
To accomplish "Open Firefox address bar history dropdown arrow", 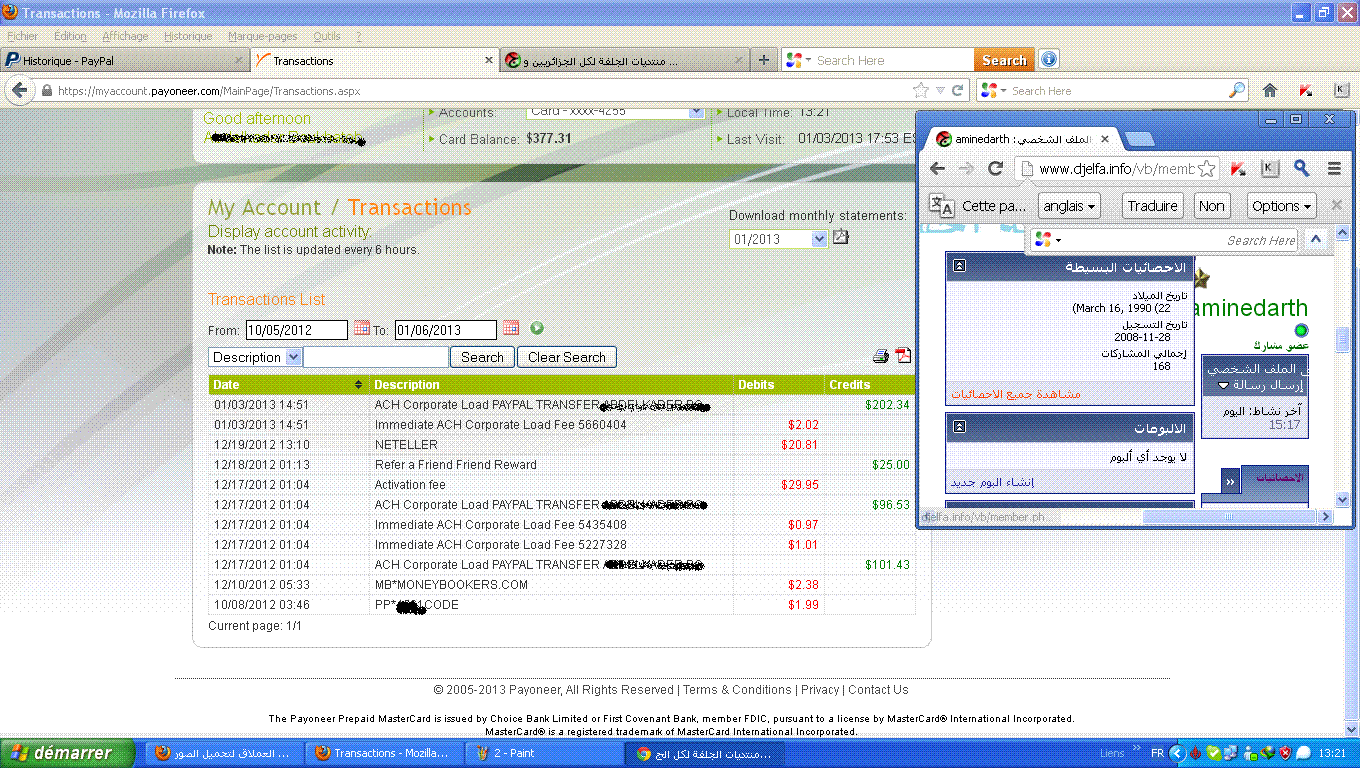I will coord(939,90).
